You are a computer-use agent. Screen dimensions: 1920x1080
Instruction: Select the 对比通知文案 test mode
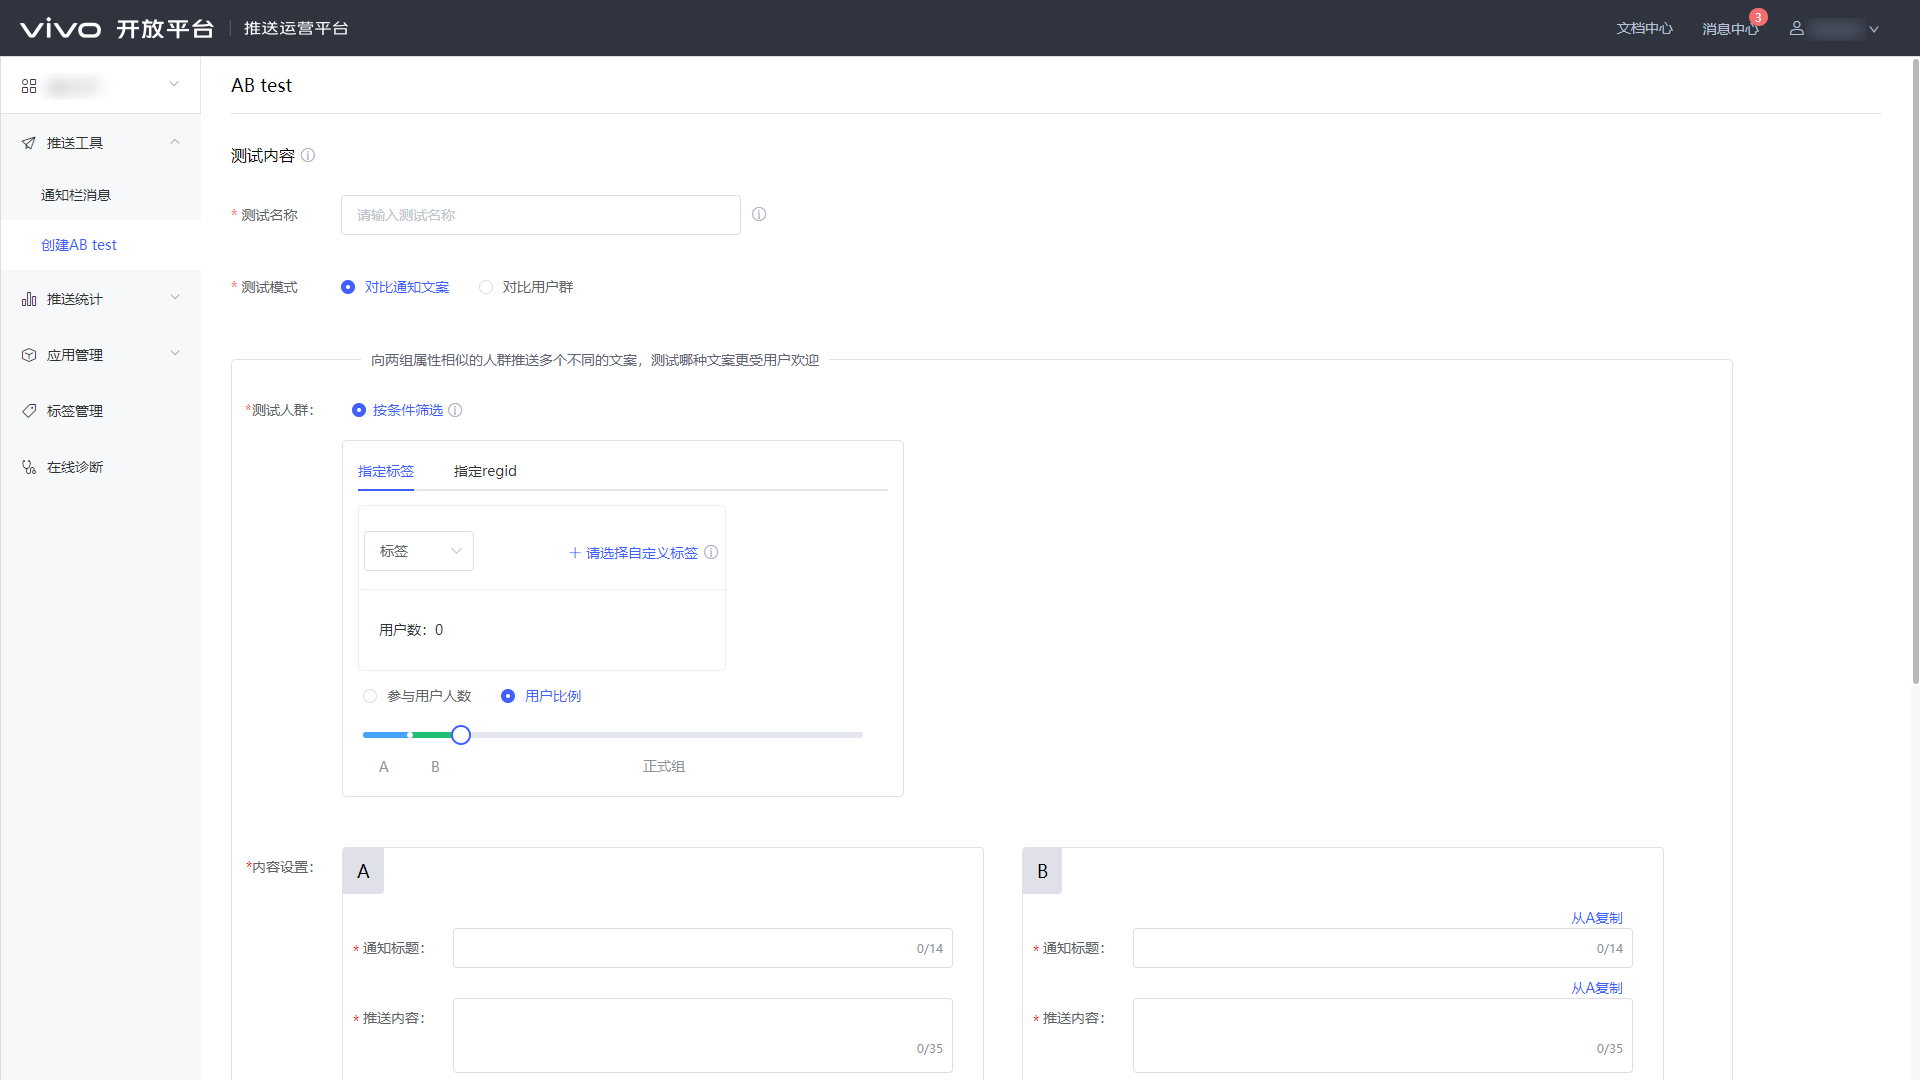tap(395, 287)
